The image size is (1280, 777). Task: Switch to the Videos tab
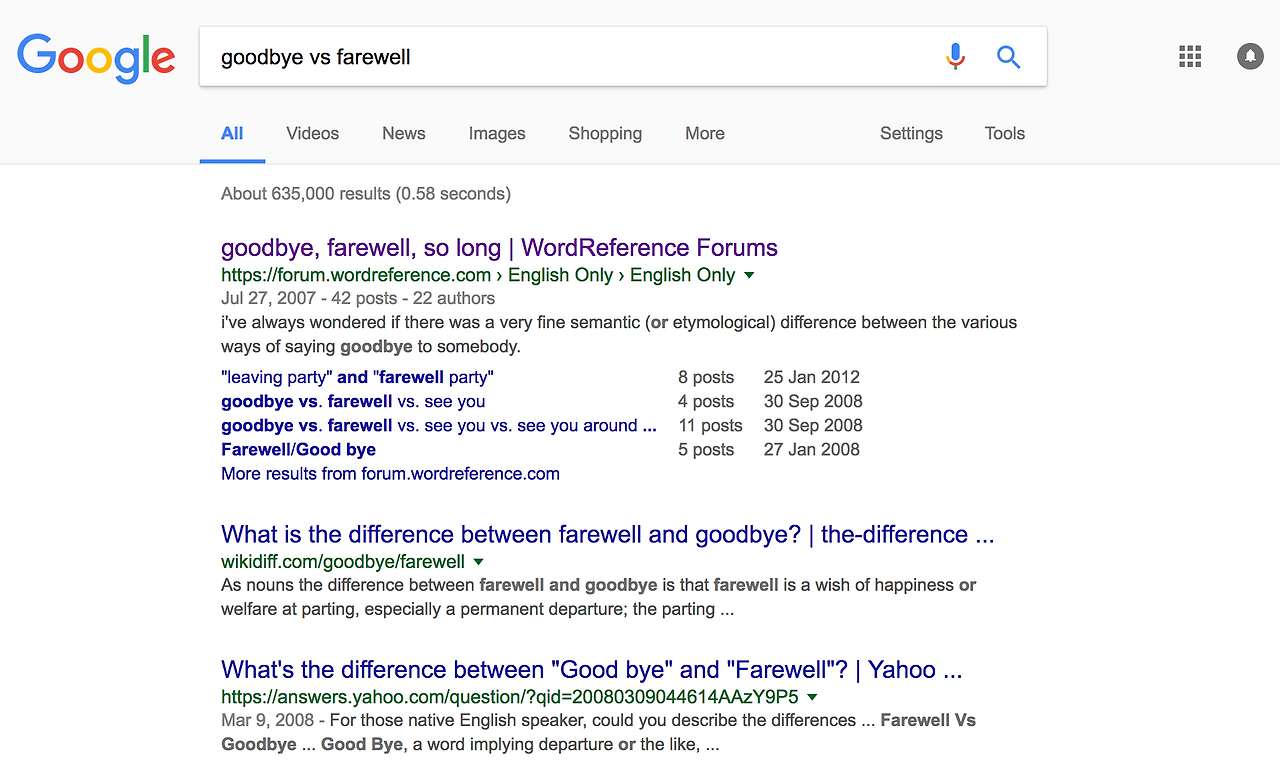point(313,133)
